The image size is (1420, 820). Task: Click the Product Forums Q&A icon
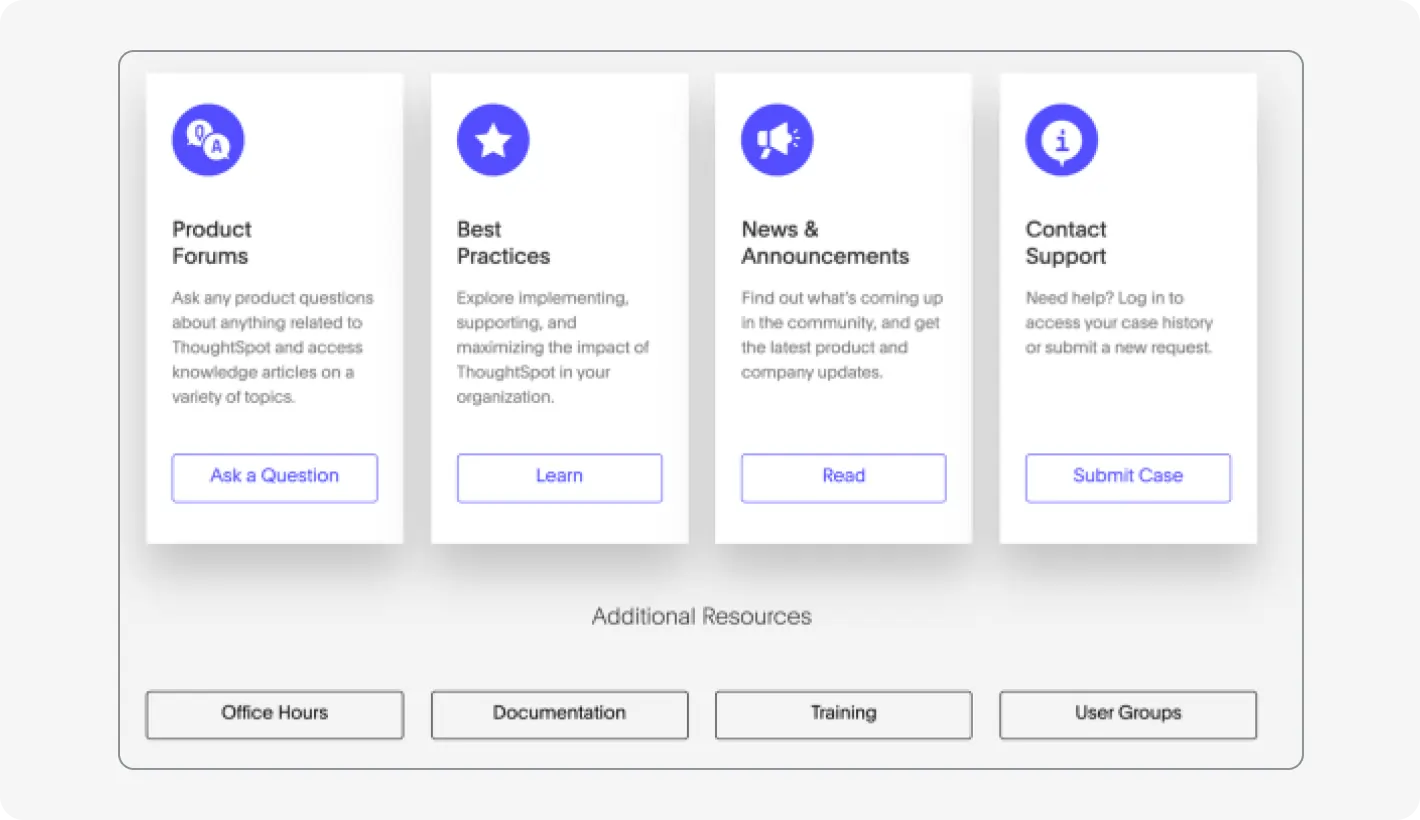tap(207, 139)
